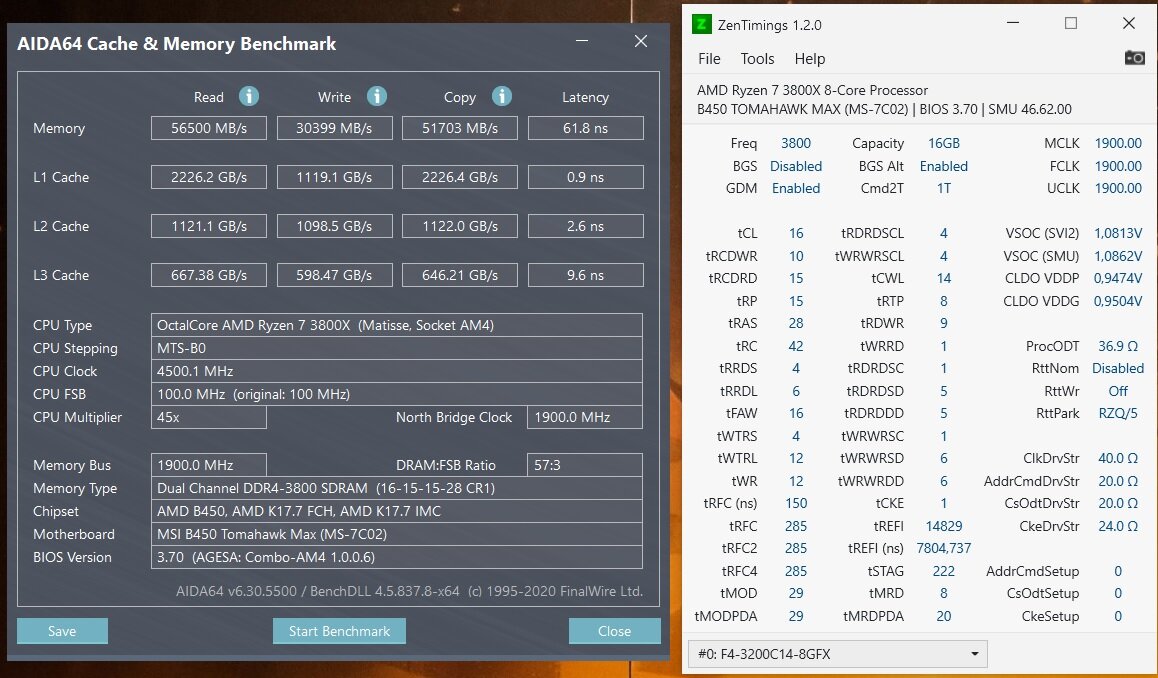This screenshot has width=1158, height=678.
Task: Click the Memory Latency value 61.8 ns
Action: click(x=586, y=128)
